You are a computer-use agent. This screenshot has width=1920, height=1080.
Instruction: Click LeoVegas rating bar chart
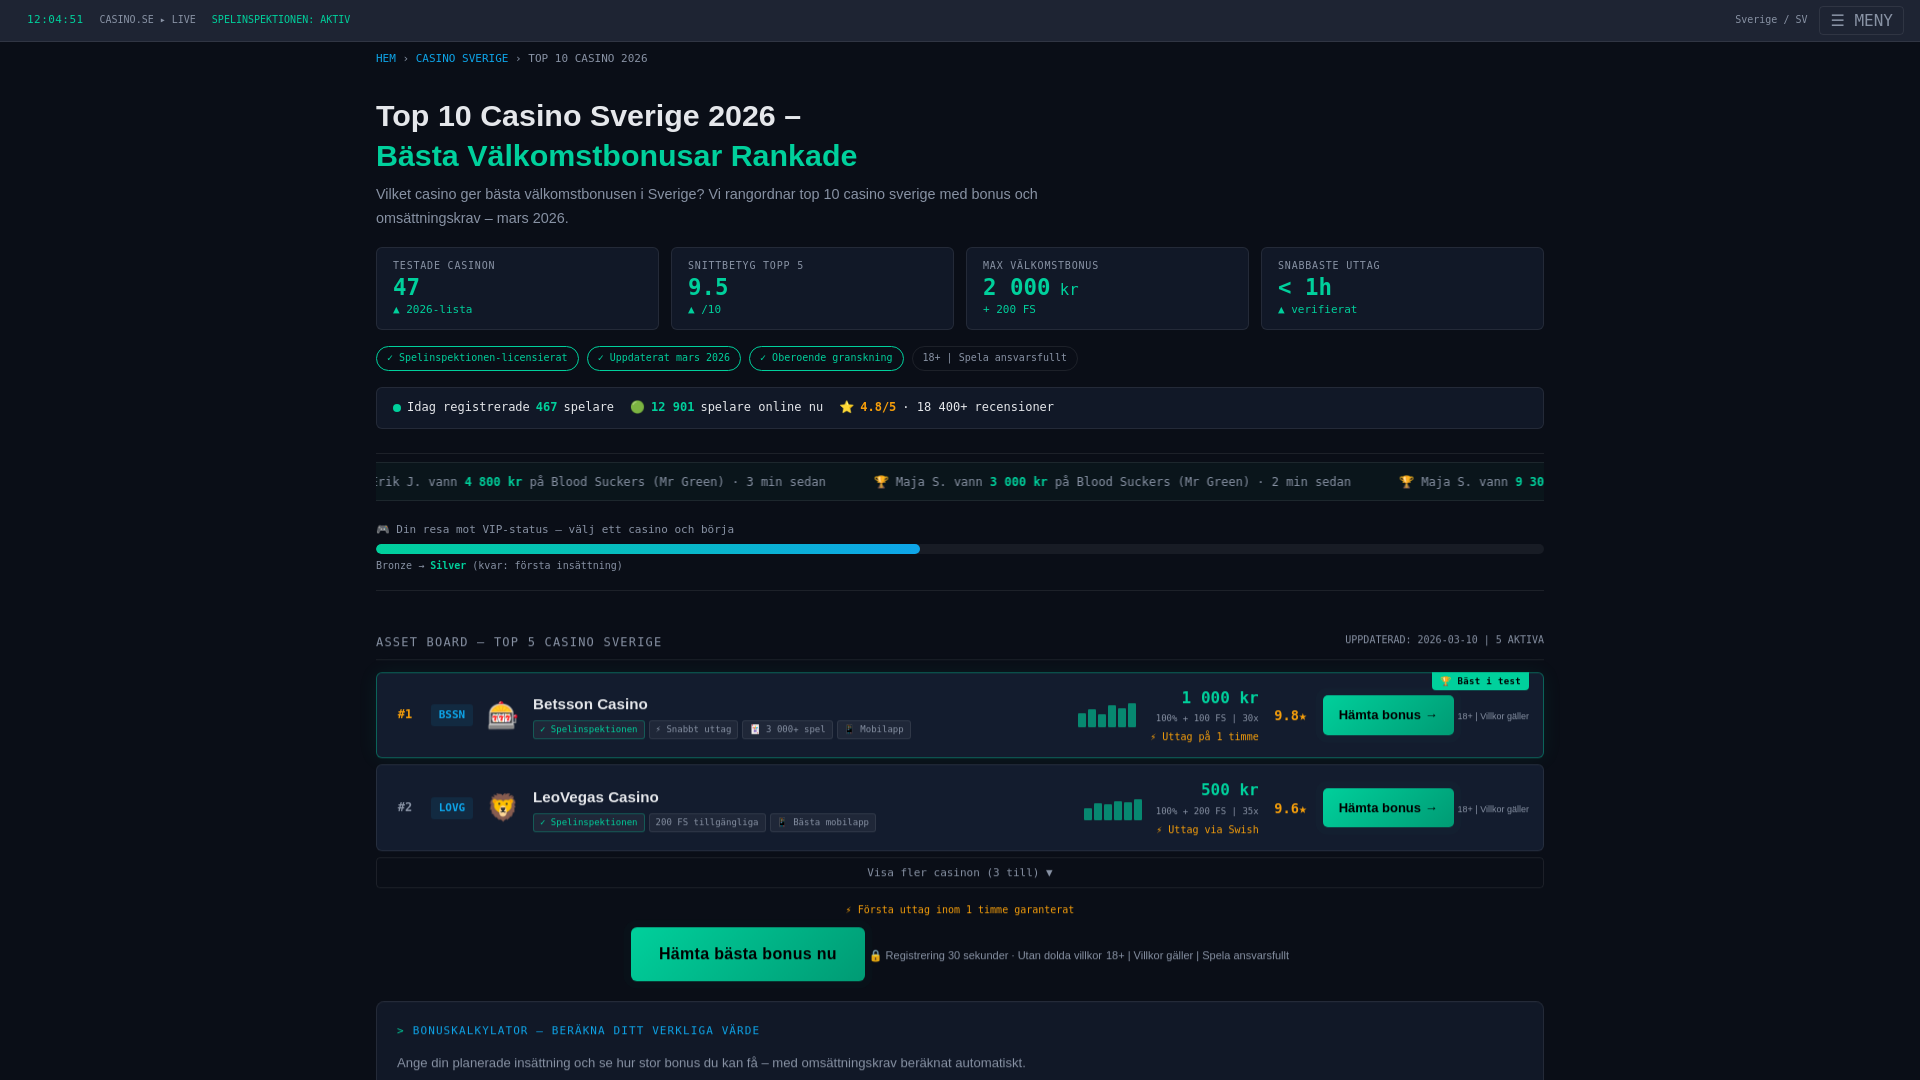click(1113, 809)
